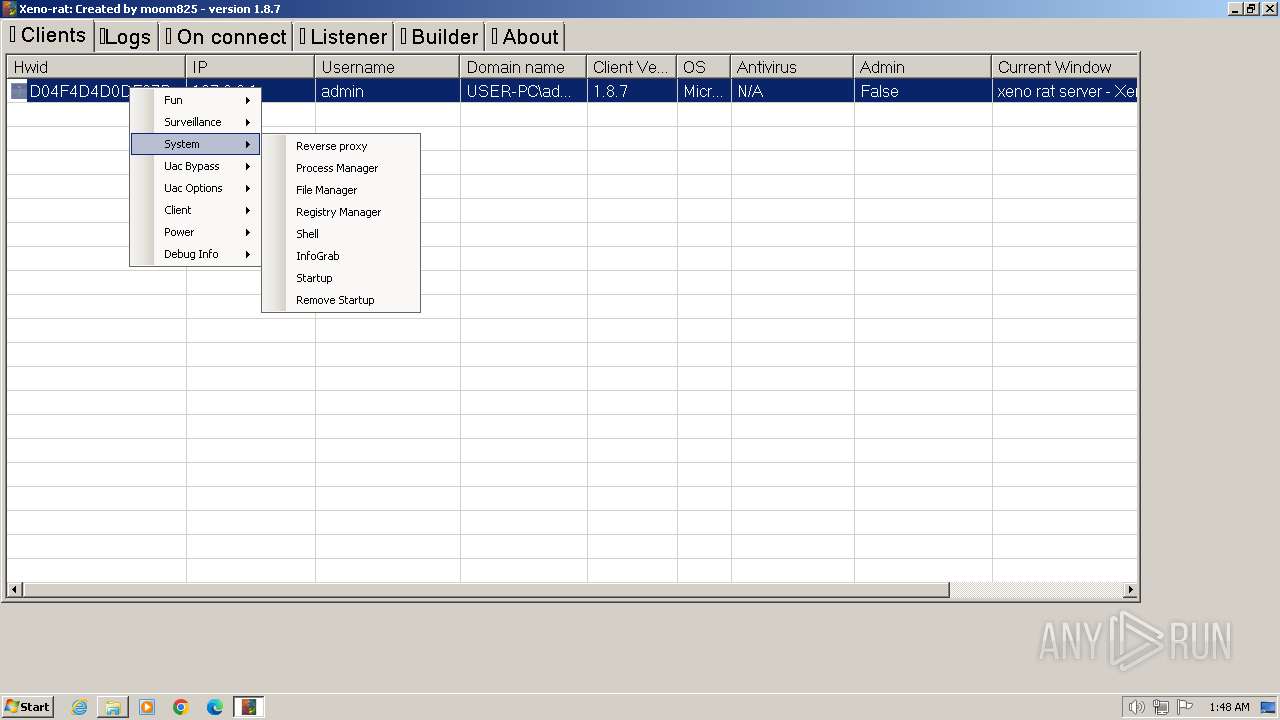Open File Manager

click(341, 190)
